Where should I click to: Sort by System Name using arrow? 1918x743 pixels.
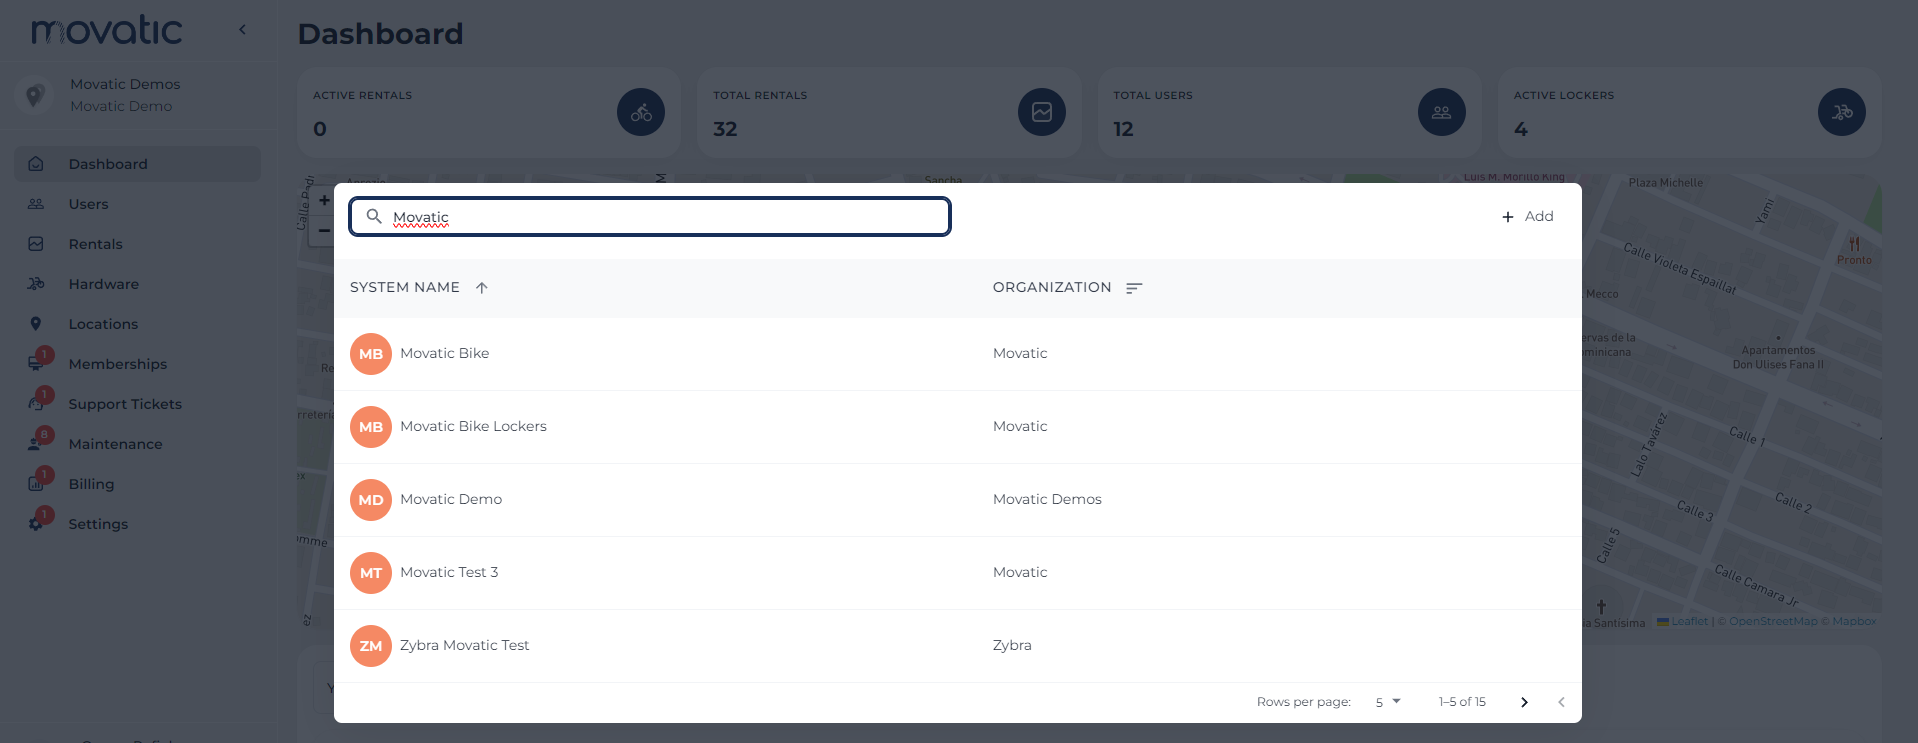pyautogui.click(x=482, y=288)
